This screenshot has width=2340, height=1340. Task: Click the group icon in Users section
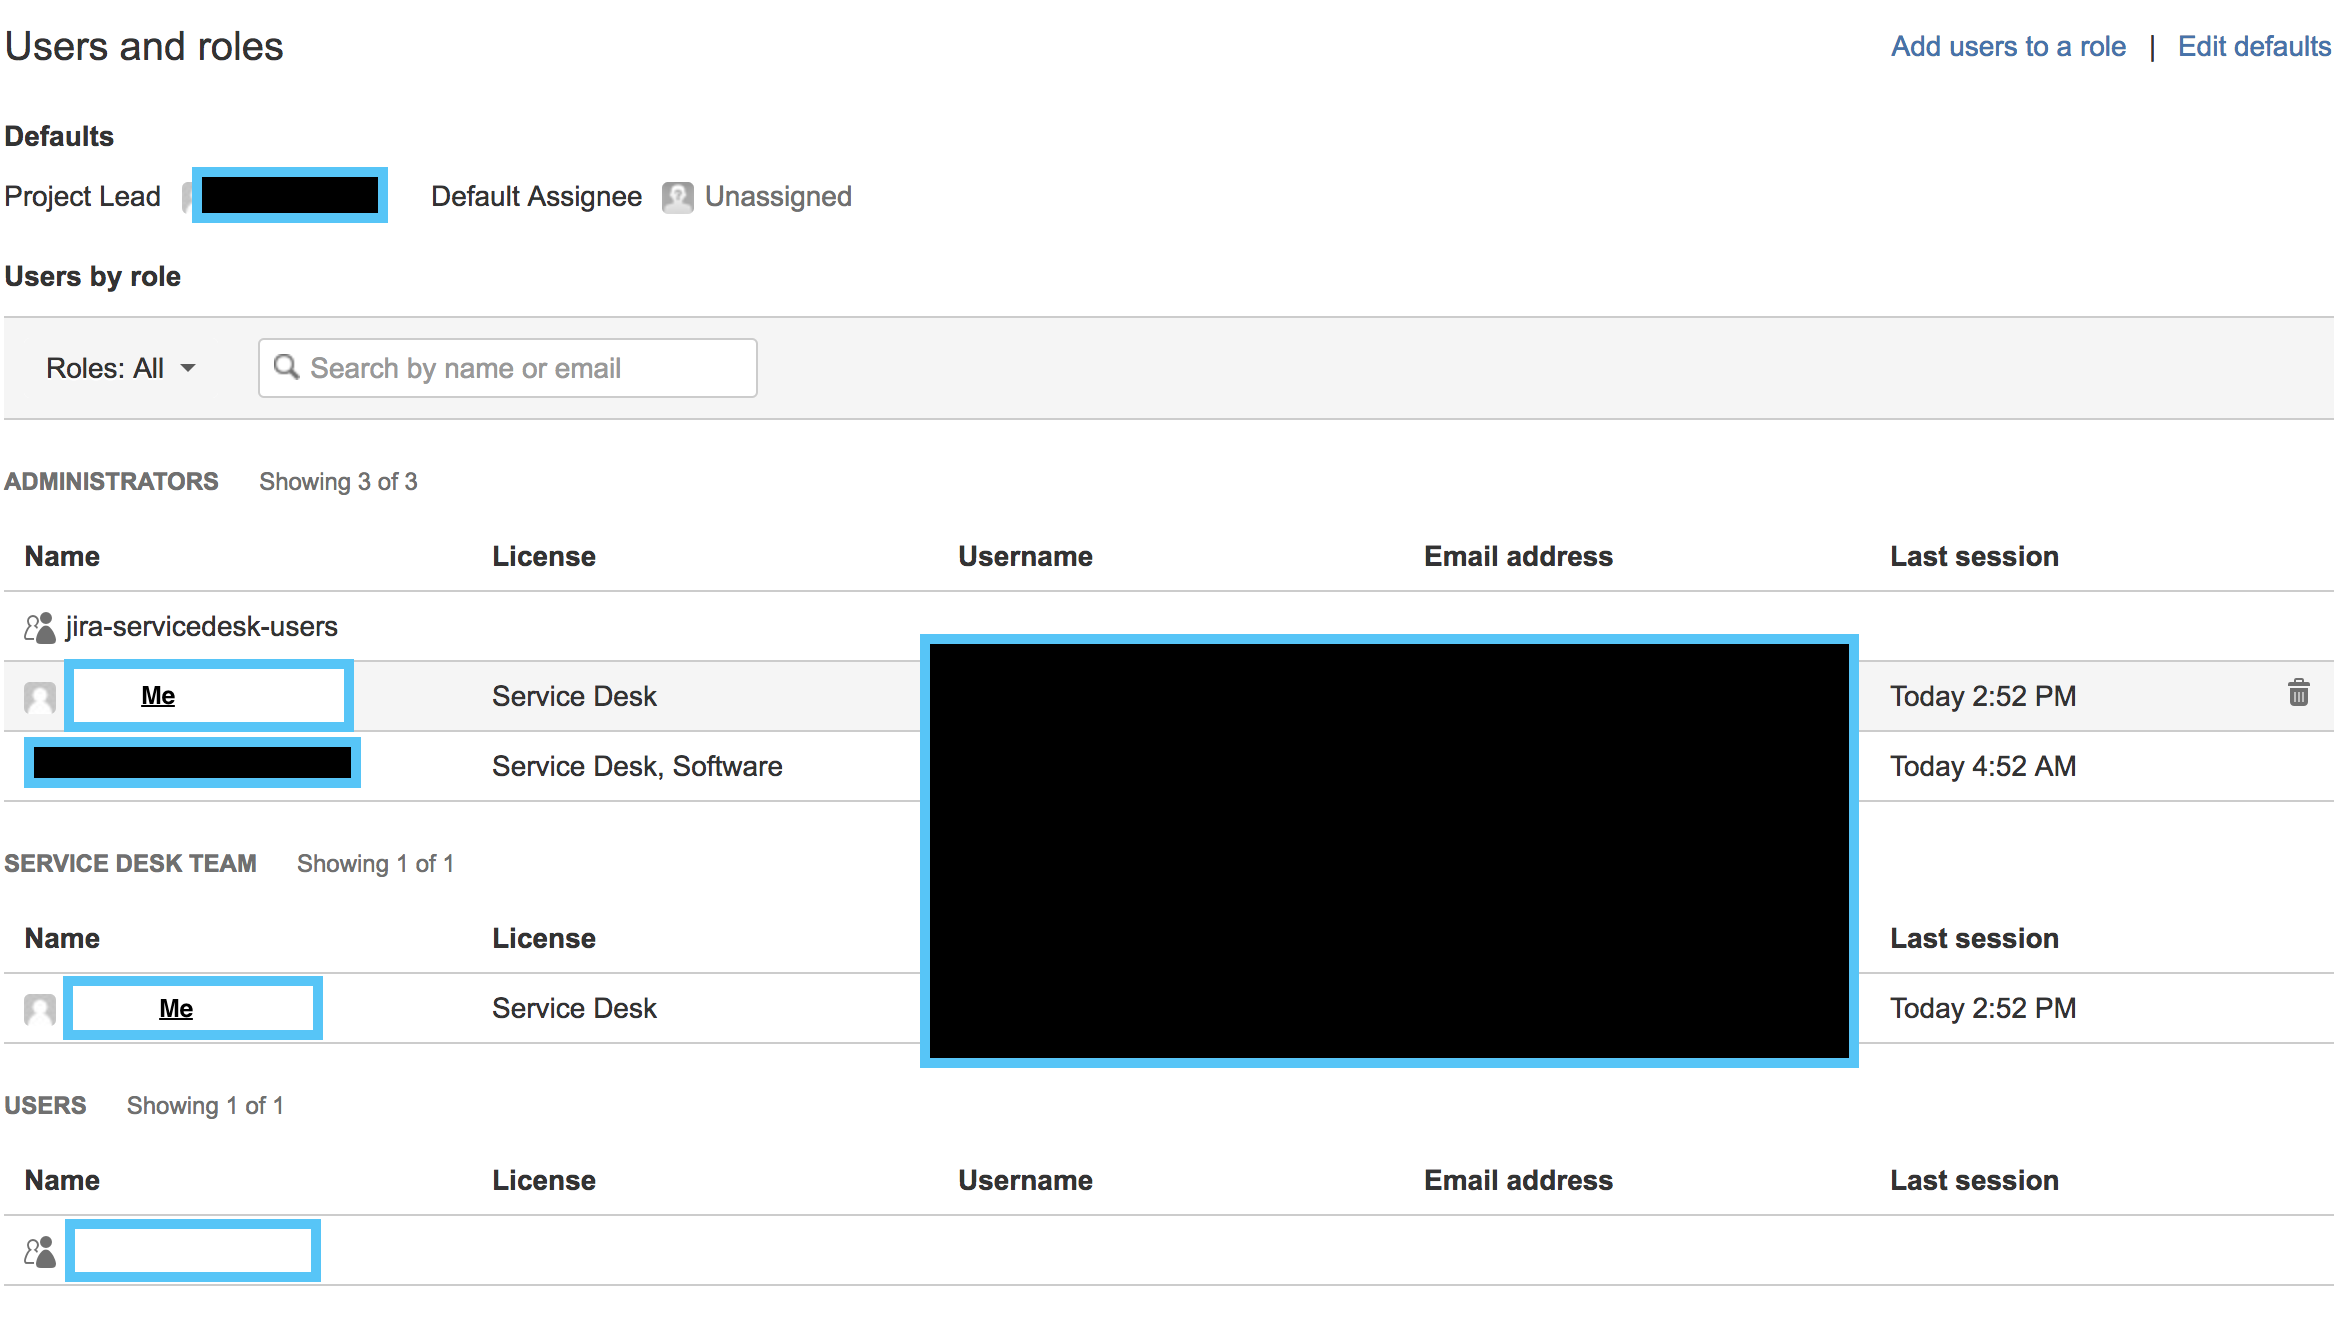(40, 1251)
